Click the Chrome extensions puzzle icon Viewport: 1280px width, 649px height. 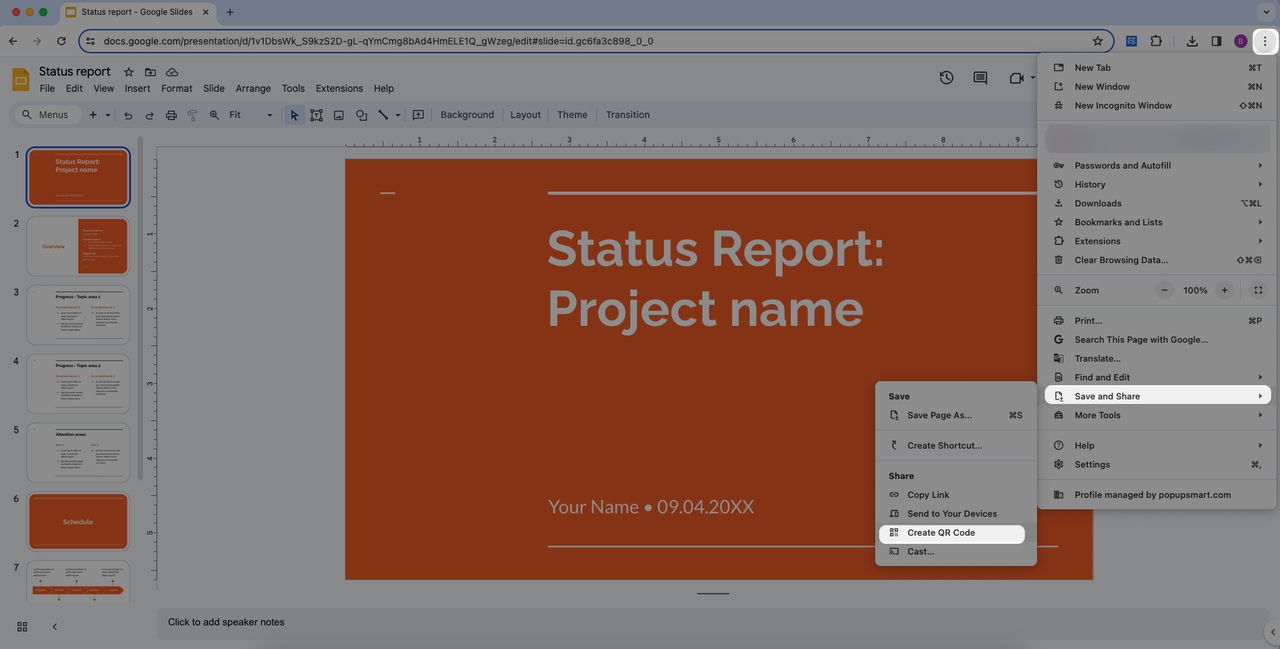point(1156,41)
